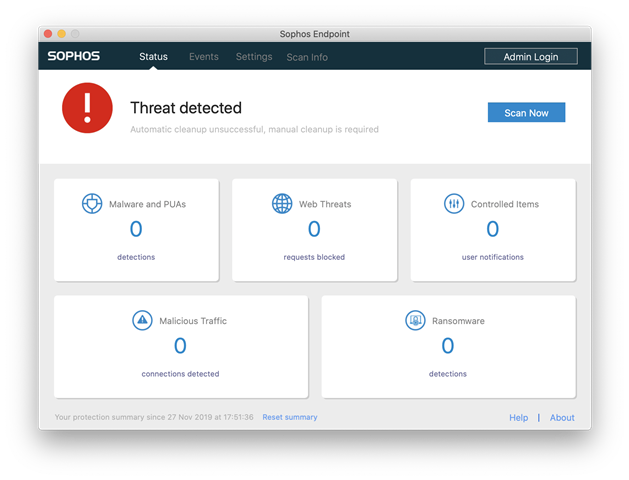Click the Sophos Endpoint title bar text
The width and height of the screenshot is (629, 480).
coord(314,34)
